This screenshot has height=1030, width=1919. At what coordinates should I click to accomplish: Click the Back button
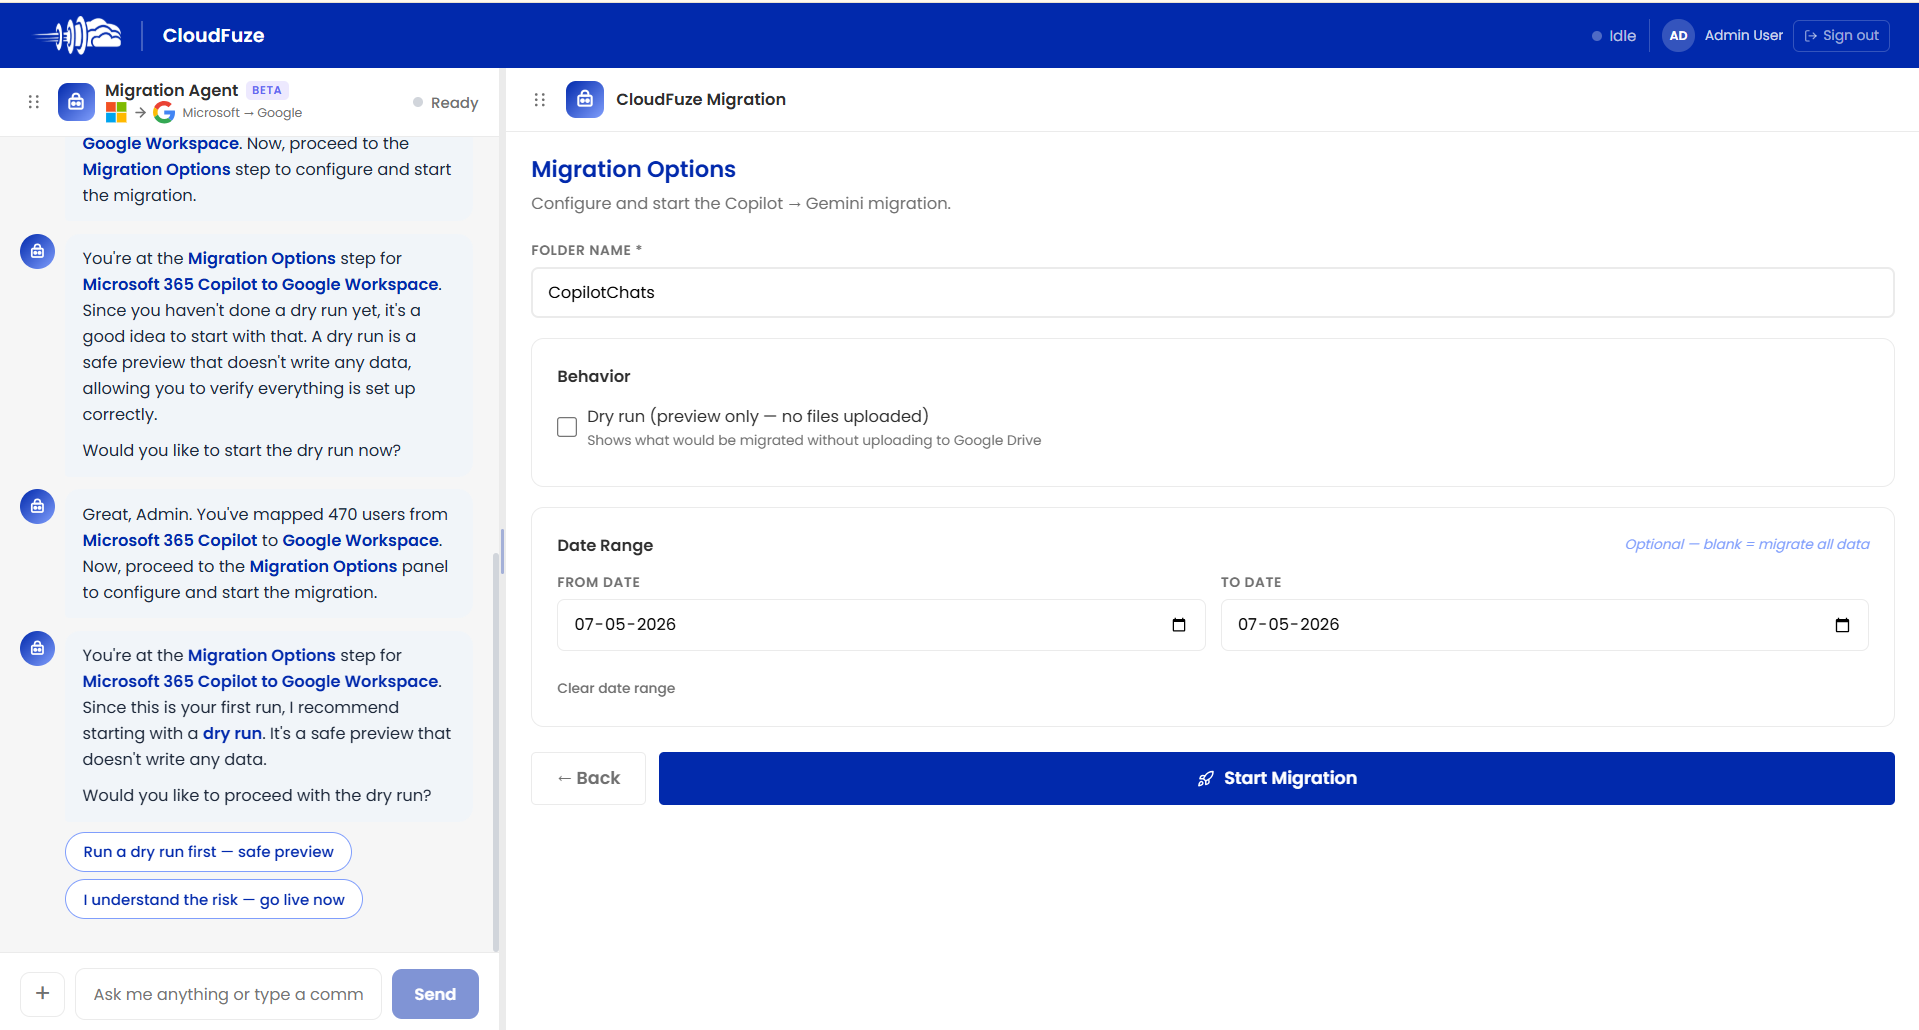click(588, 778)
